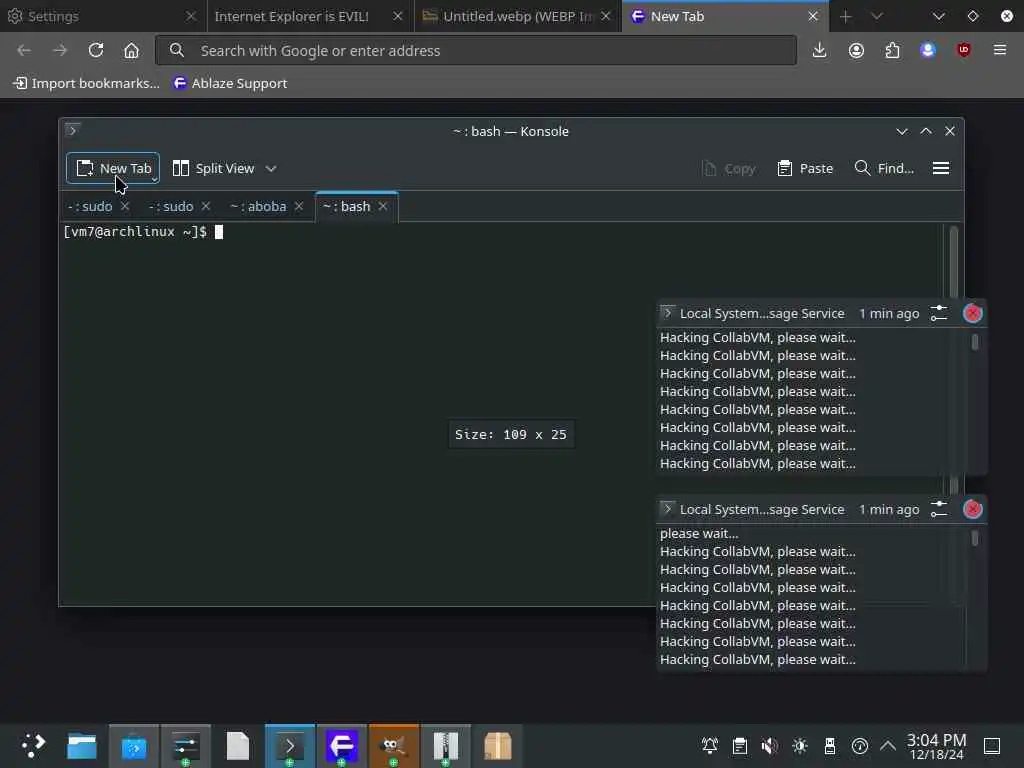Click the show desktop button
Image resolution: width=1024 pixels, height=768 pixels.
(992, 746)
